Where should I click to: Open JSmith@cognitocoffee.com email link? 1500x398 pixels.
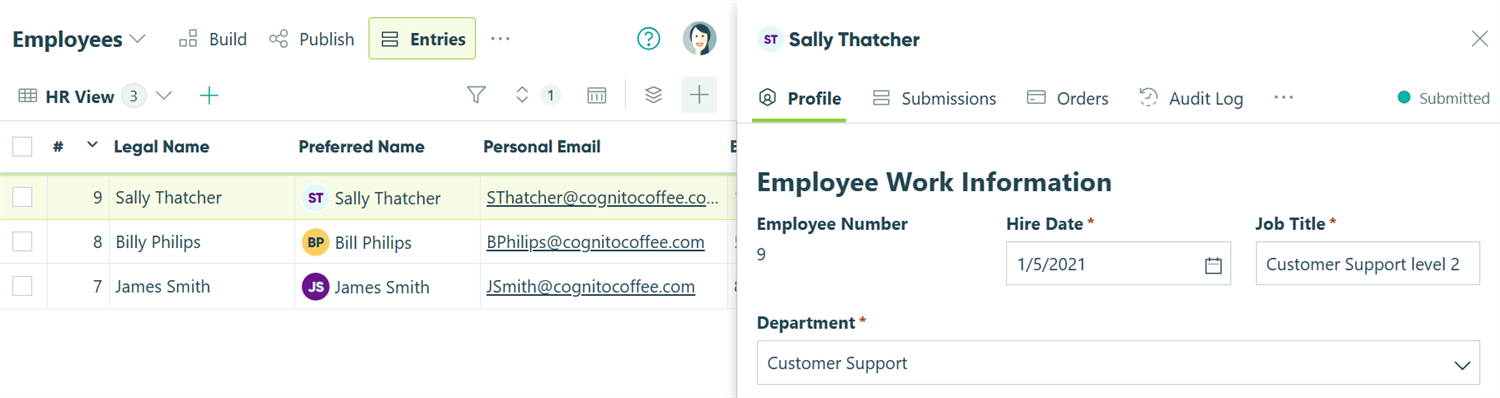click(x=591, y=287)
